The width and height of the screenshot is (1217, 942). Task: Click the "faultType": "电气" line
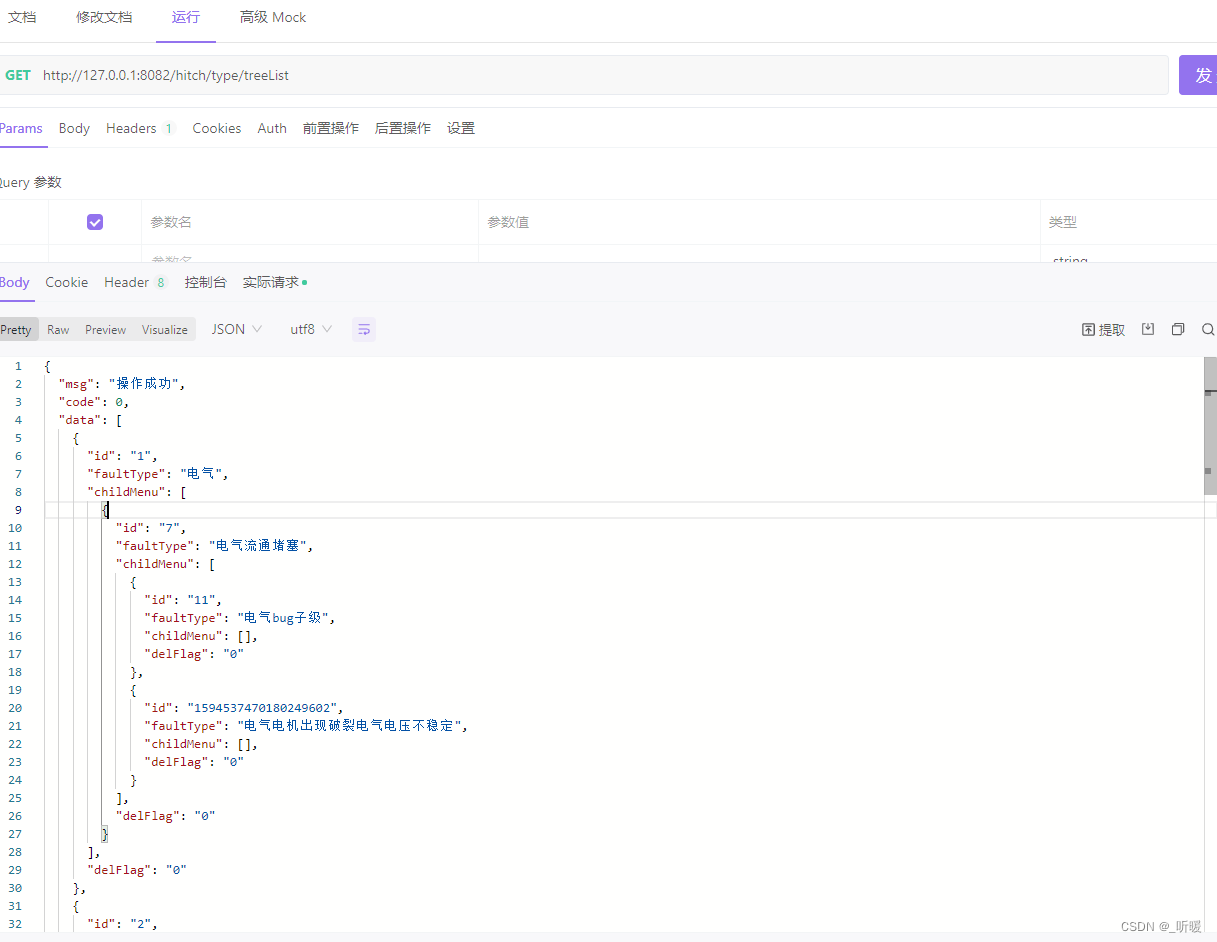[x=158, y=474]
